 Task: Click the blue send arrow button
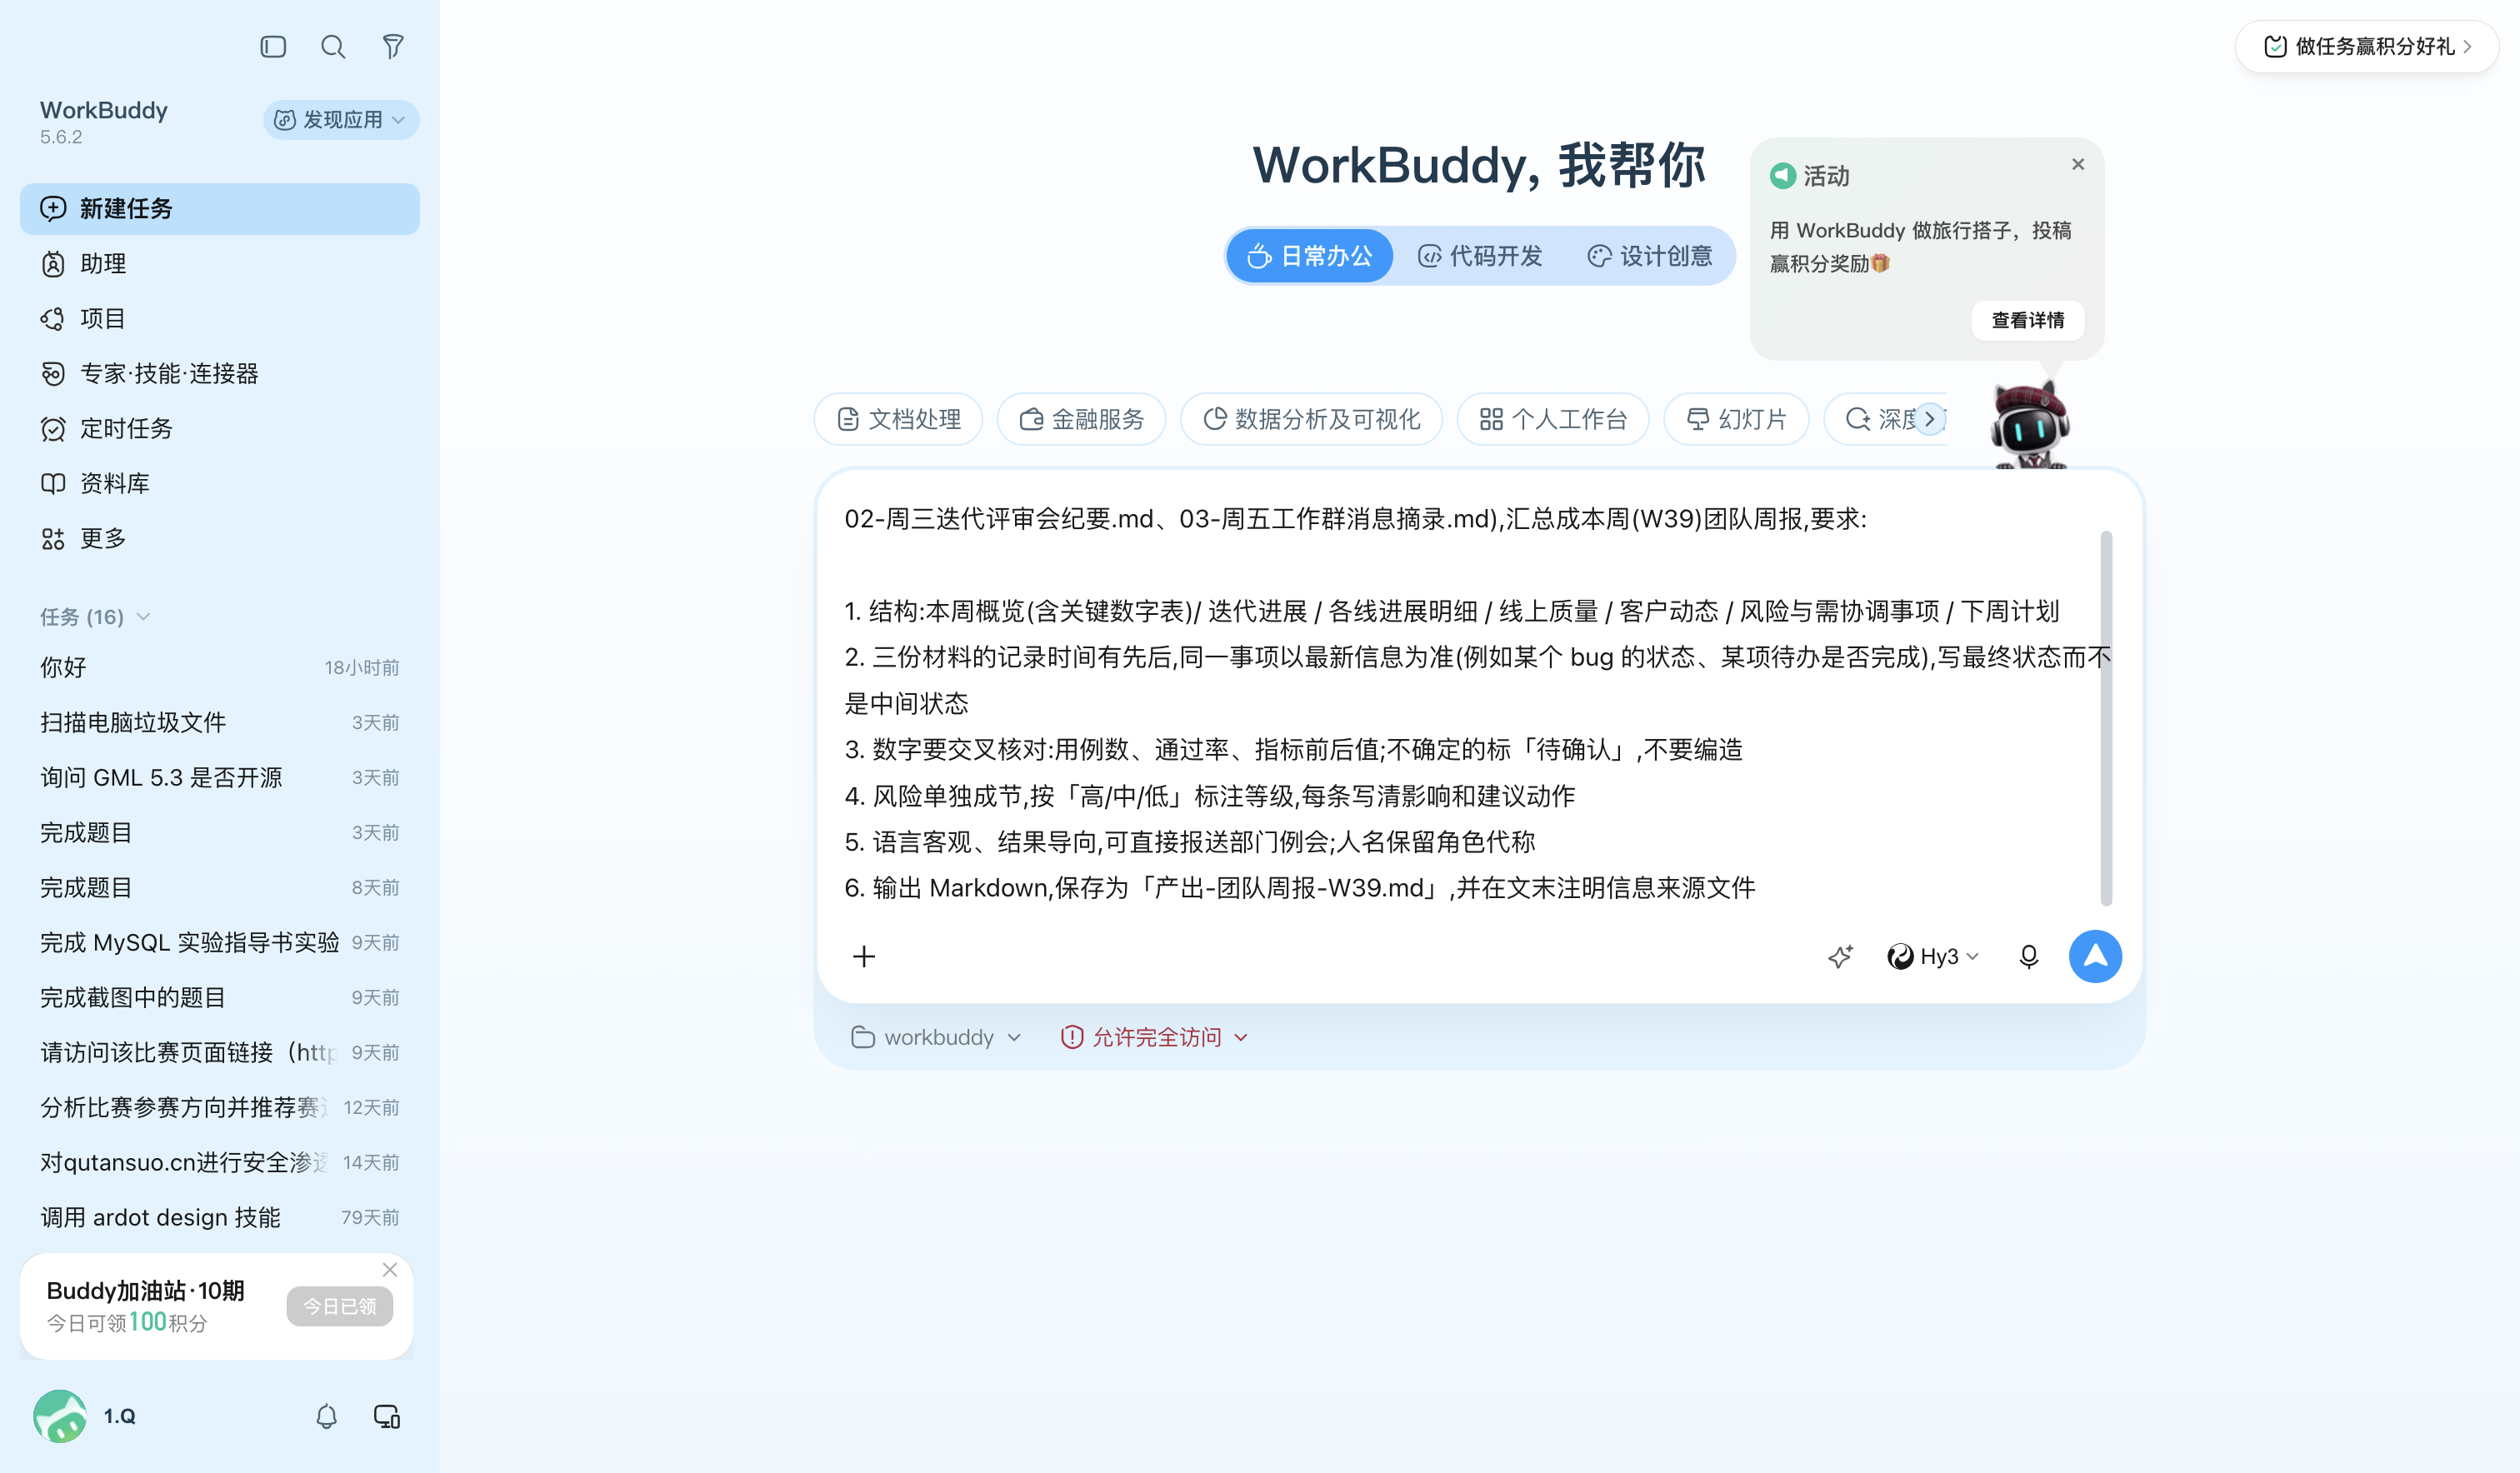pos(2095,956)
